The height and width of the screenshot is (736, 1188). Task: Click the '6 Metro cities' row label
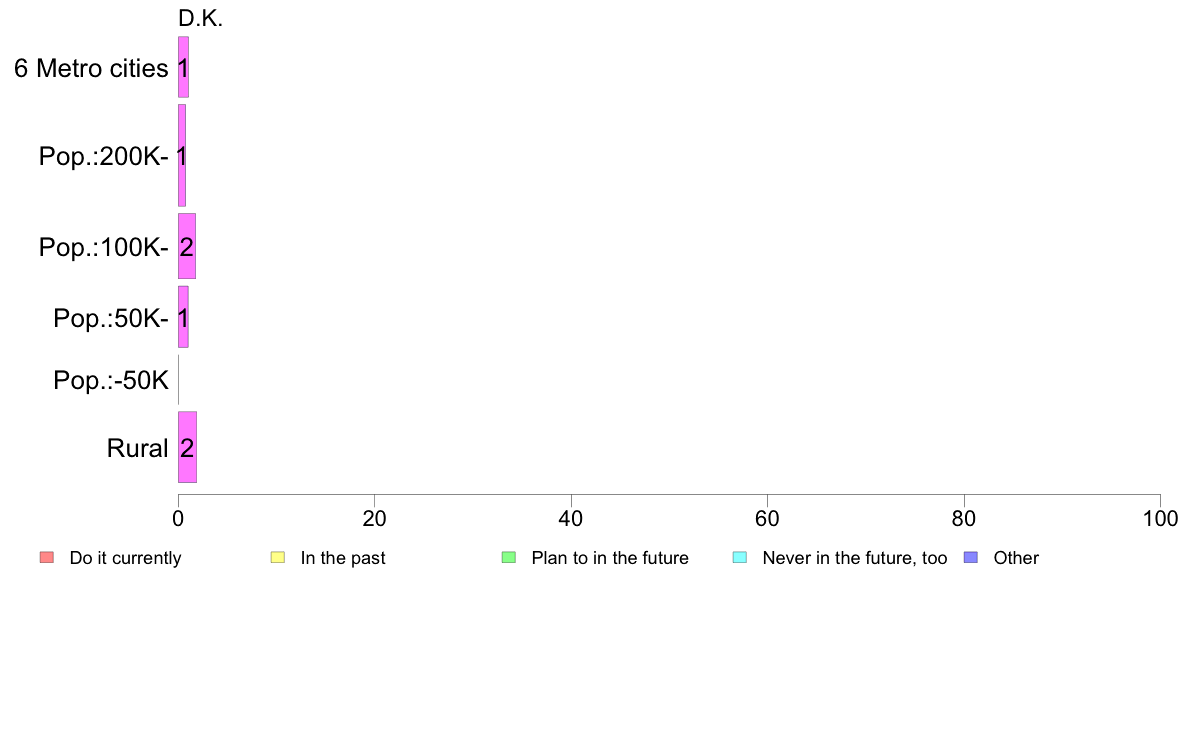point(91,68)
